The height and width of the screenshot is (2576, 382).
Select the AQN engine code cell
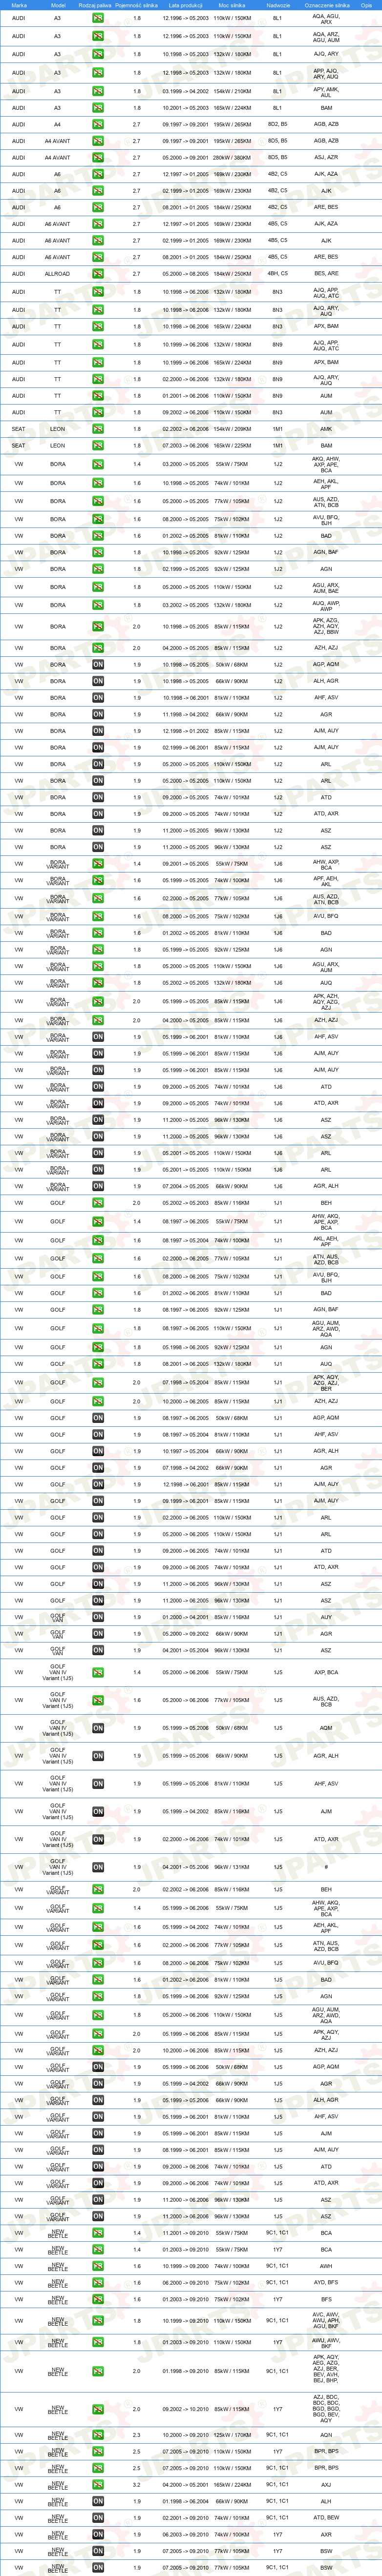[x=326, y=2435]
